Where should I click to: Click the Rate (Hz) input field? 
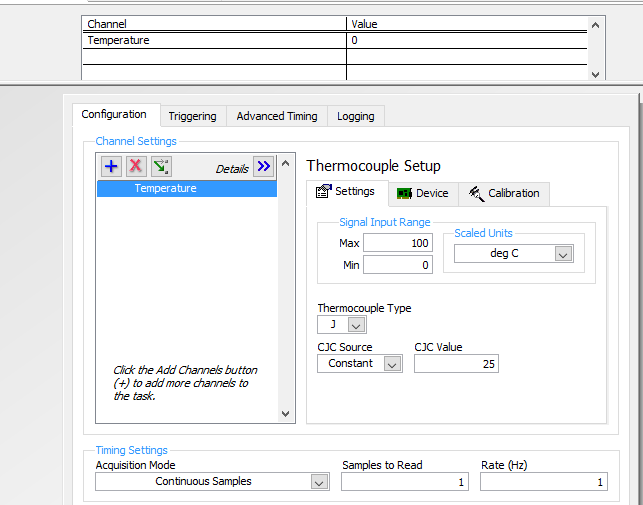[x=544, y=482]
